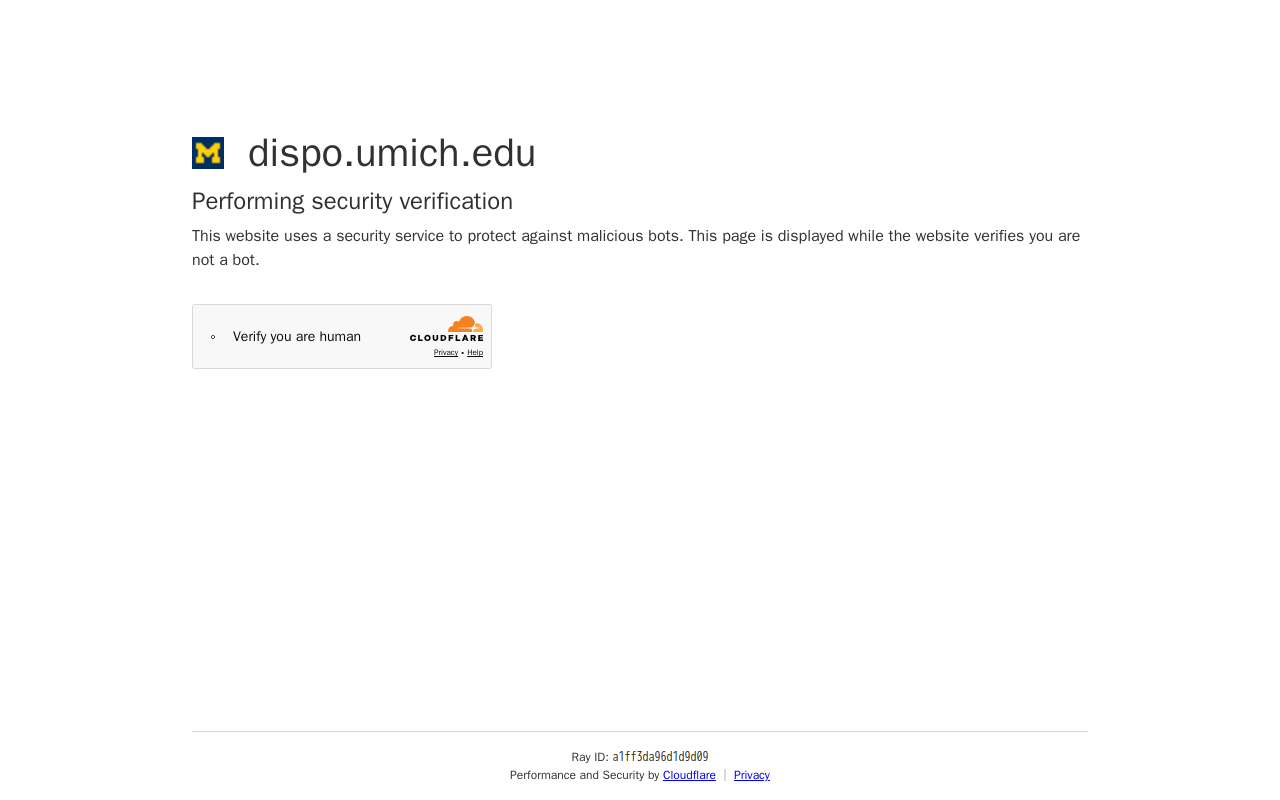
Task: Click the Performing security verification heading
Action: pos(352,201)
